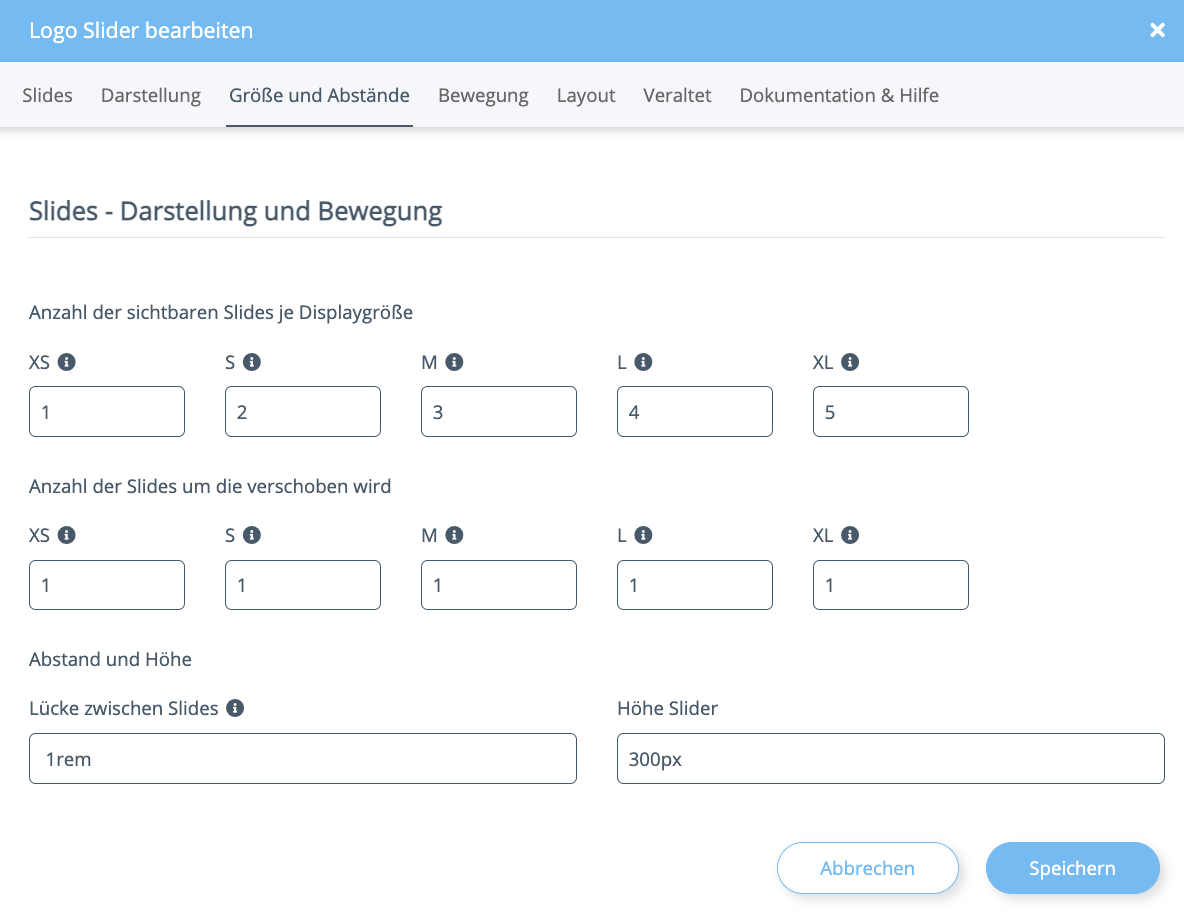Image resolution: width=1184 pixels, height=920 pixels.
Task: Click the Logo Slider bearbeiten title
Action: (x=141, y=30)
